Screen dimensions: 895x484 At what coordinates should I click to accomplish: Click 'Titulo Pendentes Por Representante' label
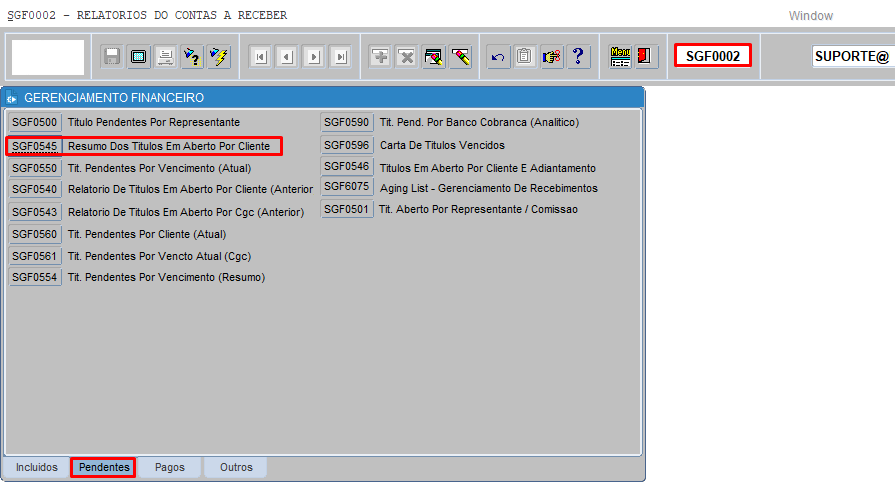tap(154, 122)
